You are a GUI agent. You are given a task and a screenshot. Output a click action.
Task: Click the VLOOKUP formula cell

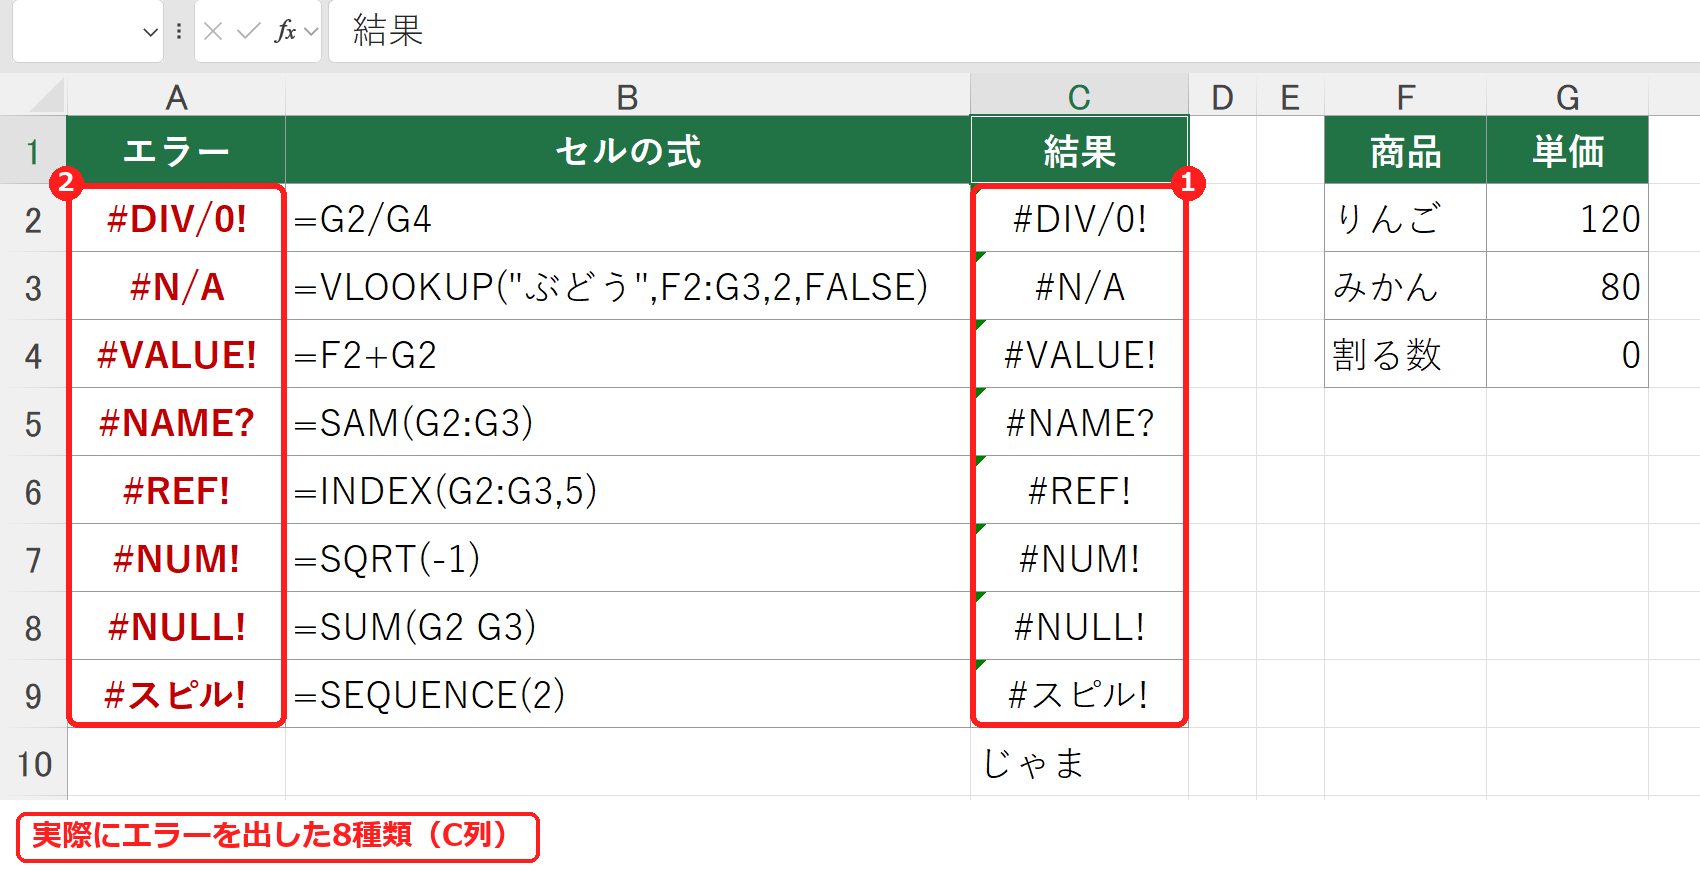(x=628, y=287)
